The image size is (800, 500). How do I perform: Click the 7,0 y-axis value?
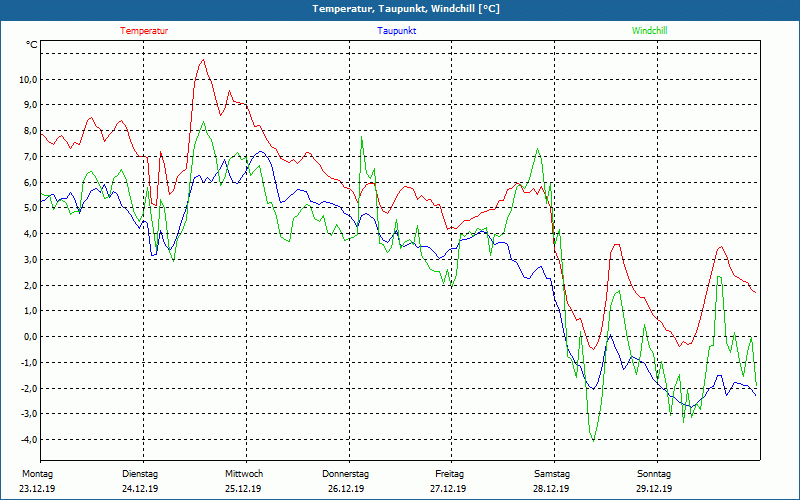point(30,157)
